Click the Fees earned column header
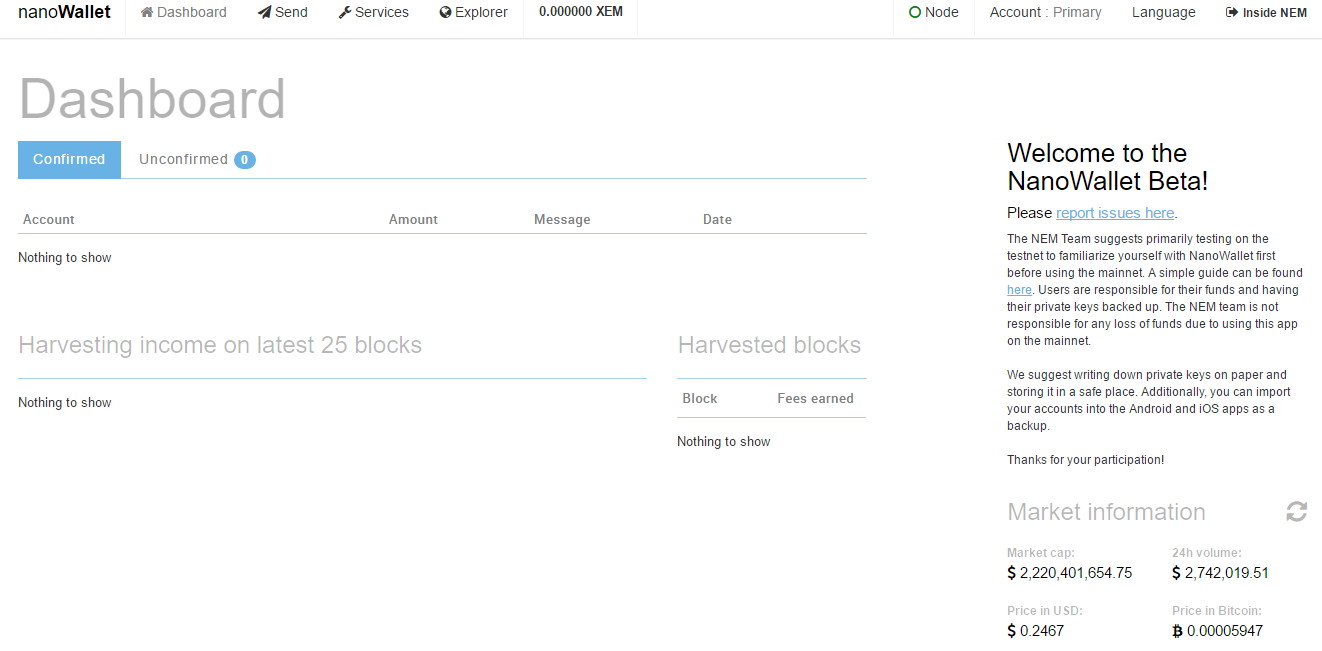This screenshot has height=651, width=1322. pos(815,399)
